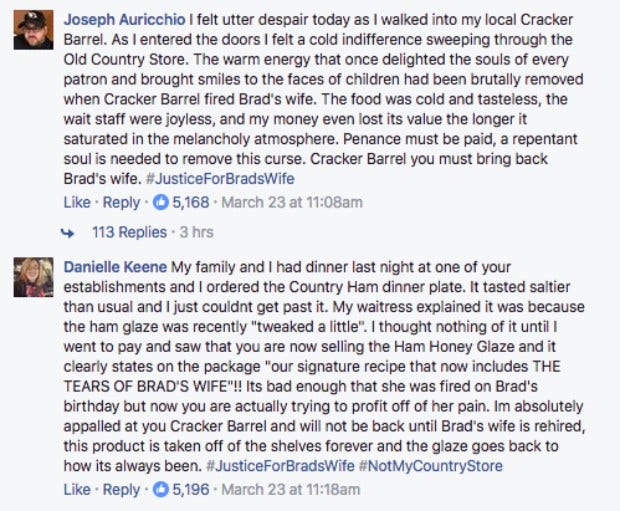Open the #NotMyCountryStore hashtag
Viewport: 620px width, 511px height.
(x=431, y=466)
